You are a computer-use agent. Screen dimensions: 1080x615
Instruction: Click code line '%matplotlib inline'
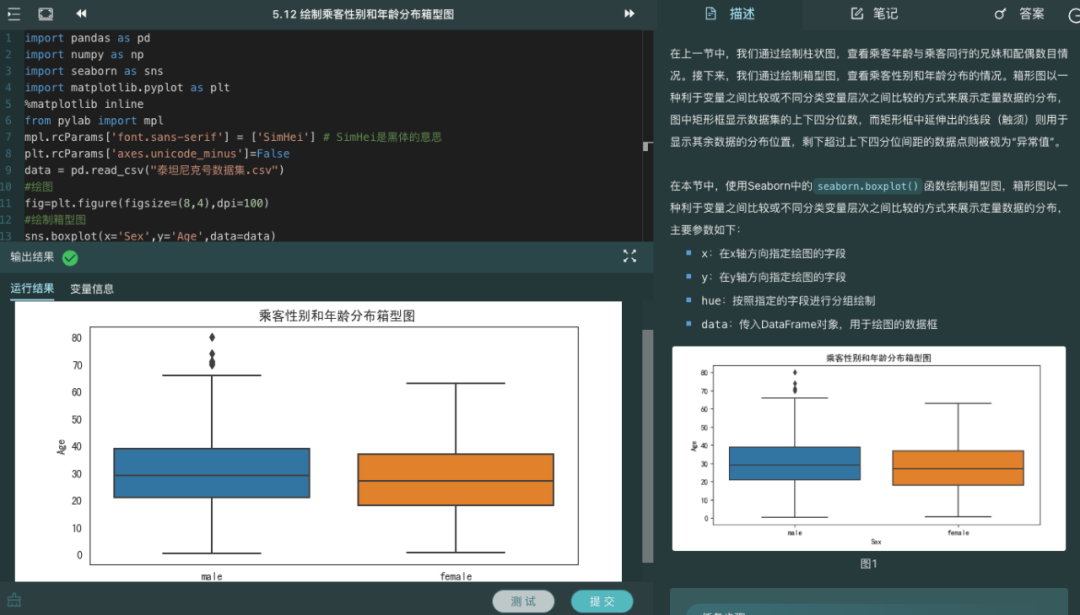tap(84, 104)
